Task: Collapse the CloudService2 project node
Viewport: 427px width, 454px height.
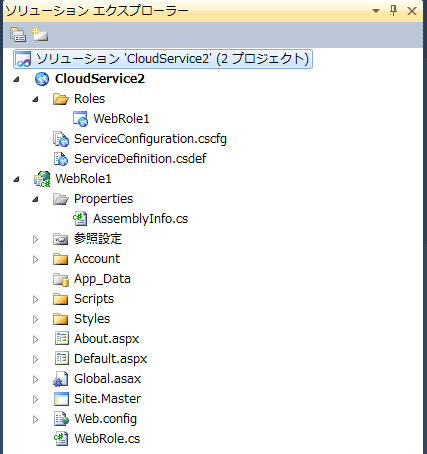Action: [16, 80]
